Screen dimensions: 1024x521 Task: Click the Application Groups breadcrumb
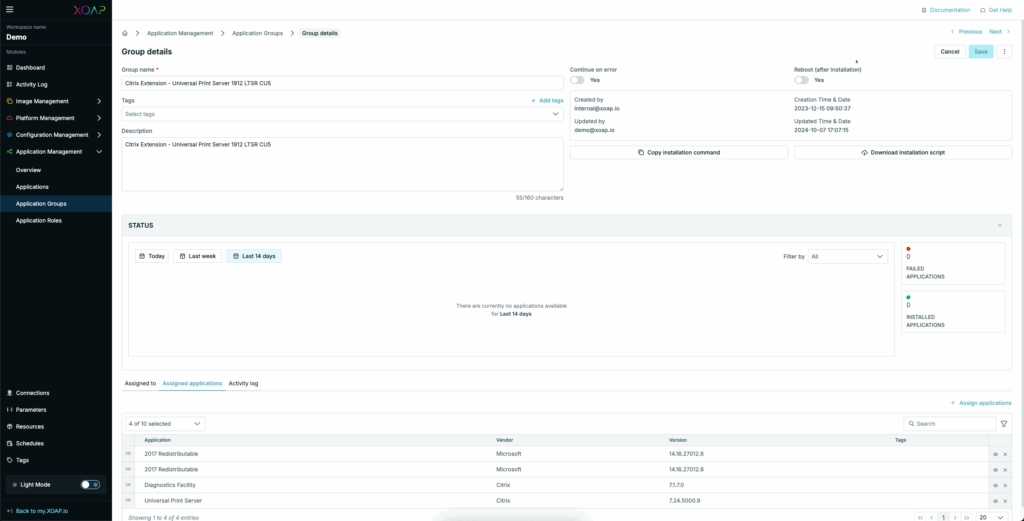tap(257, 33)
